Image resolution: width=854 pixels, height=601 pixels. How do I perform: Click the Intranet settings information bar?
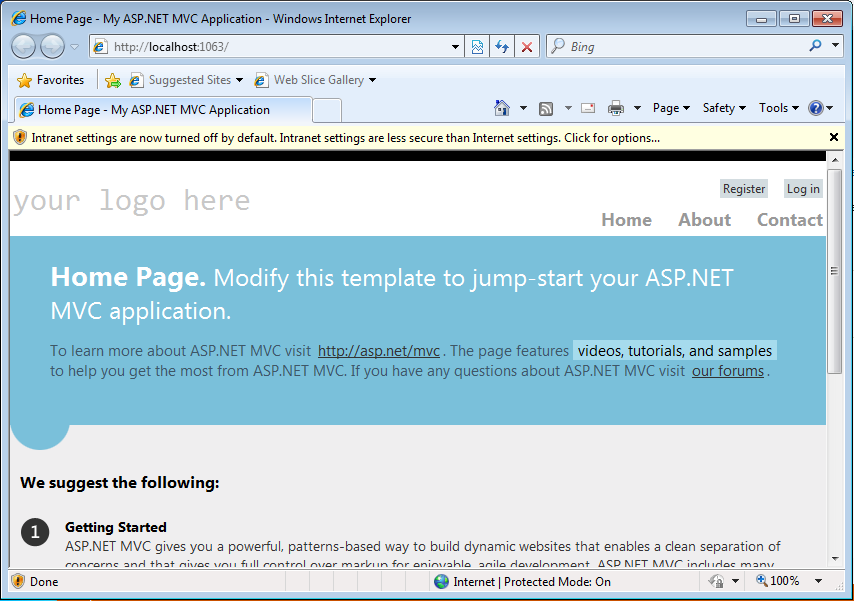[417, 138]
